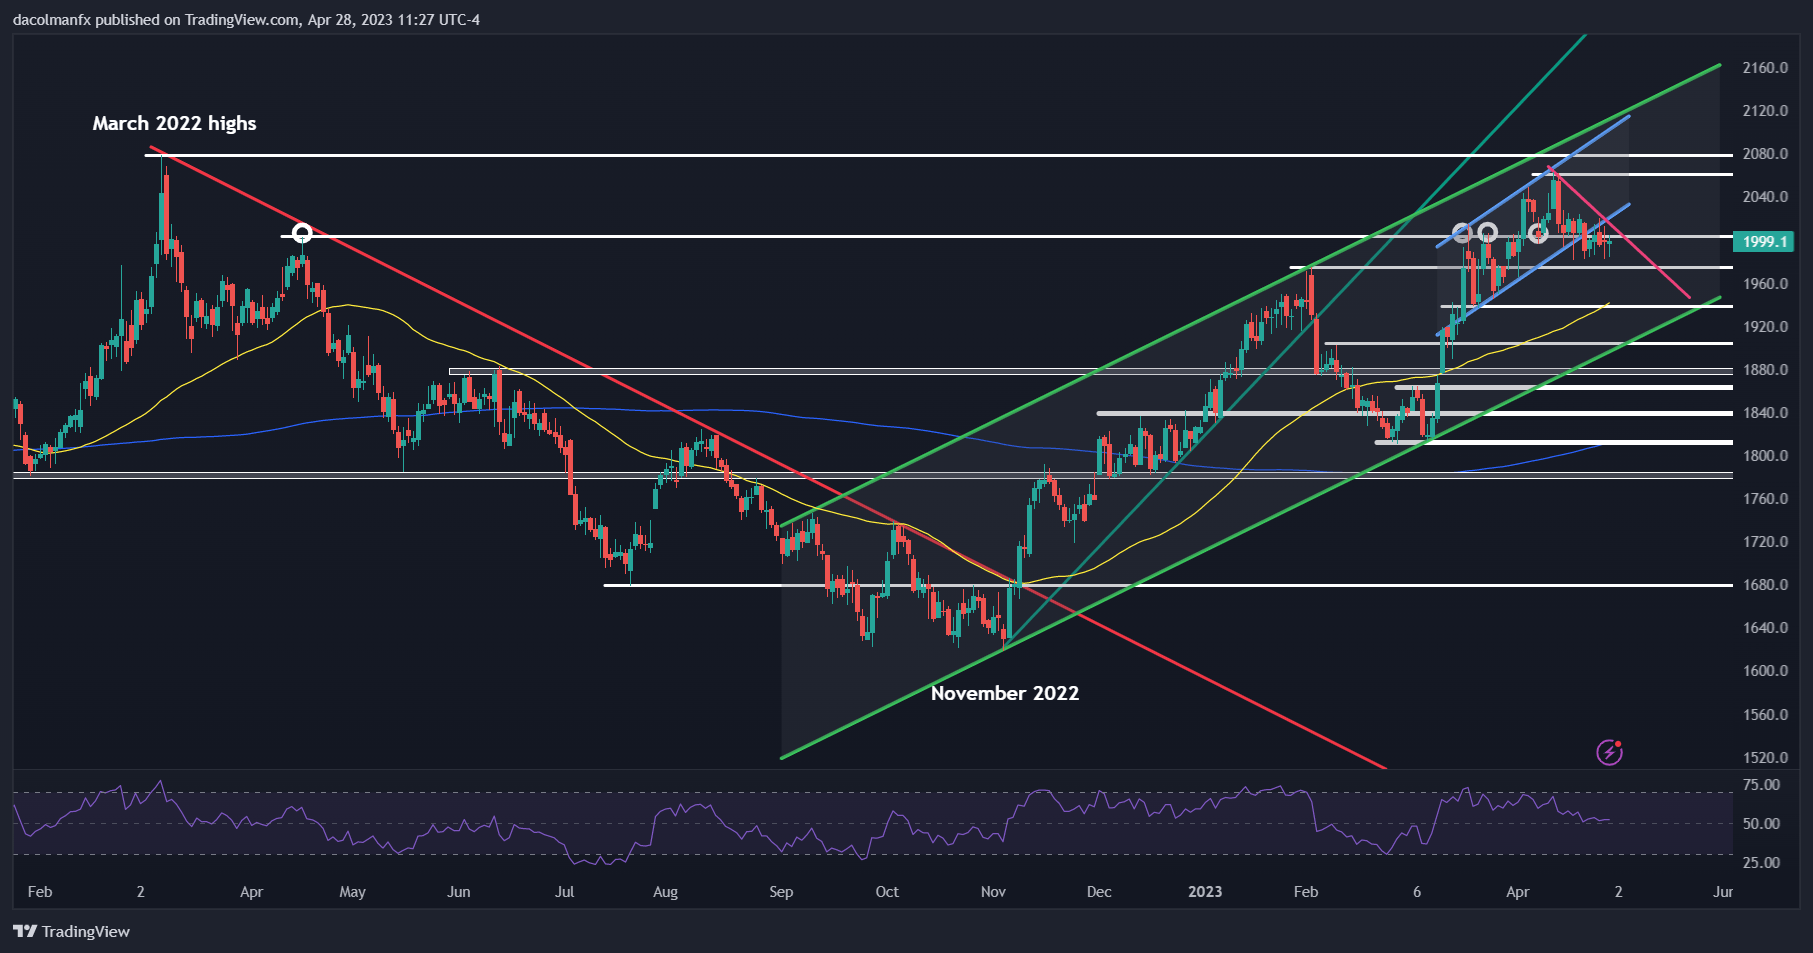Click the '2023' time axis label
1813x953 pixels.
tap(1205, 892)
